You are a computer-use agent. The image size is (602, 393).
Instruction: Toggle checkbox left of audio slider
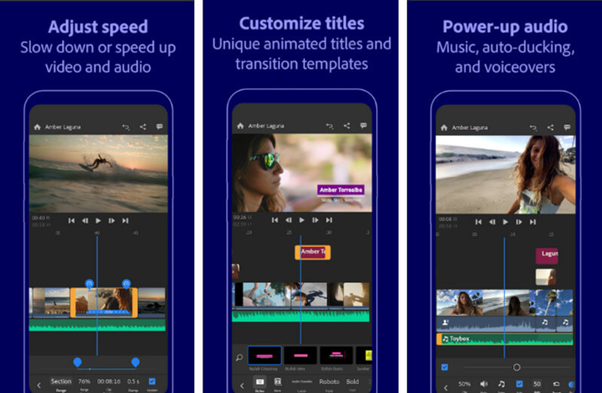(x=445, y=367)
